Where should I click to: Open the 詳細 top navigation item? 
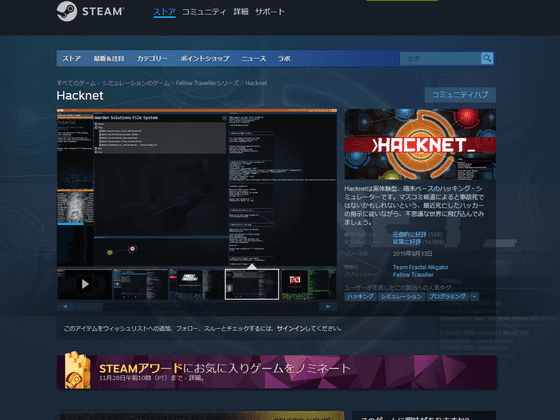point(241,12)
